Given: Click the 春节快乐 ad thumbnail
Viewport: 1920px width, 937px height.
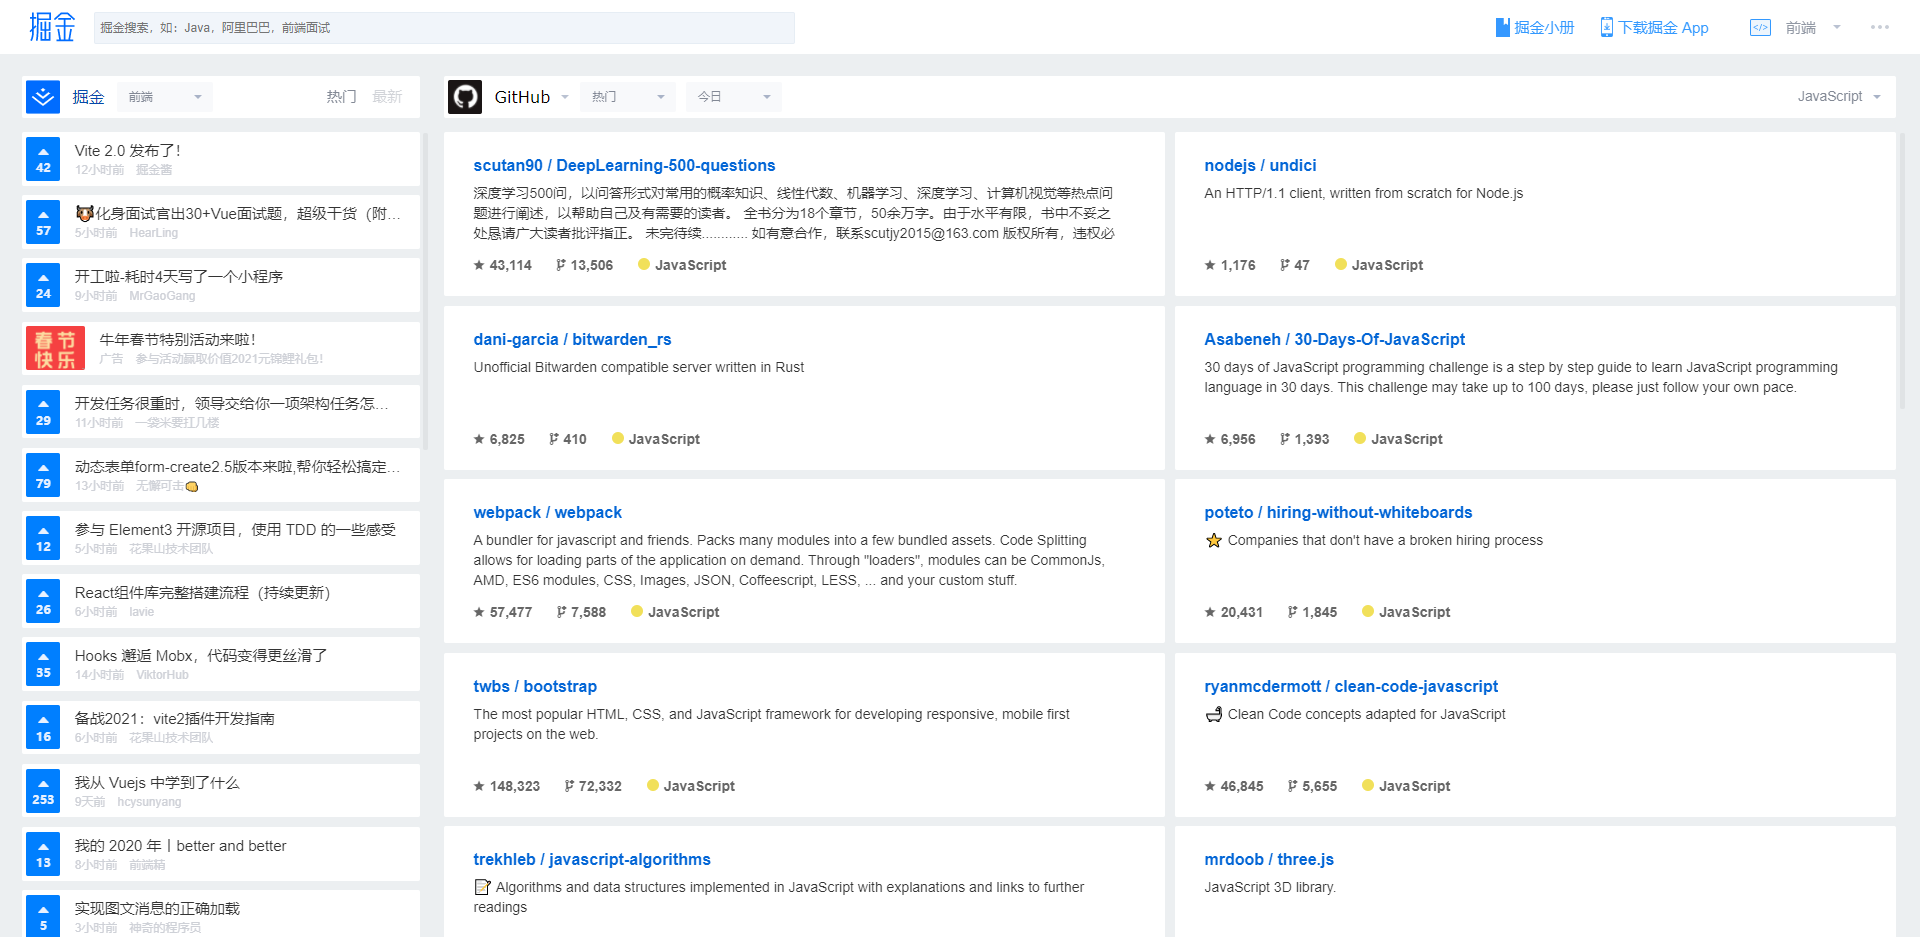Looking at the screenshot, I should pyautogui.click(x=55, y=349).
